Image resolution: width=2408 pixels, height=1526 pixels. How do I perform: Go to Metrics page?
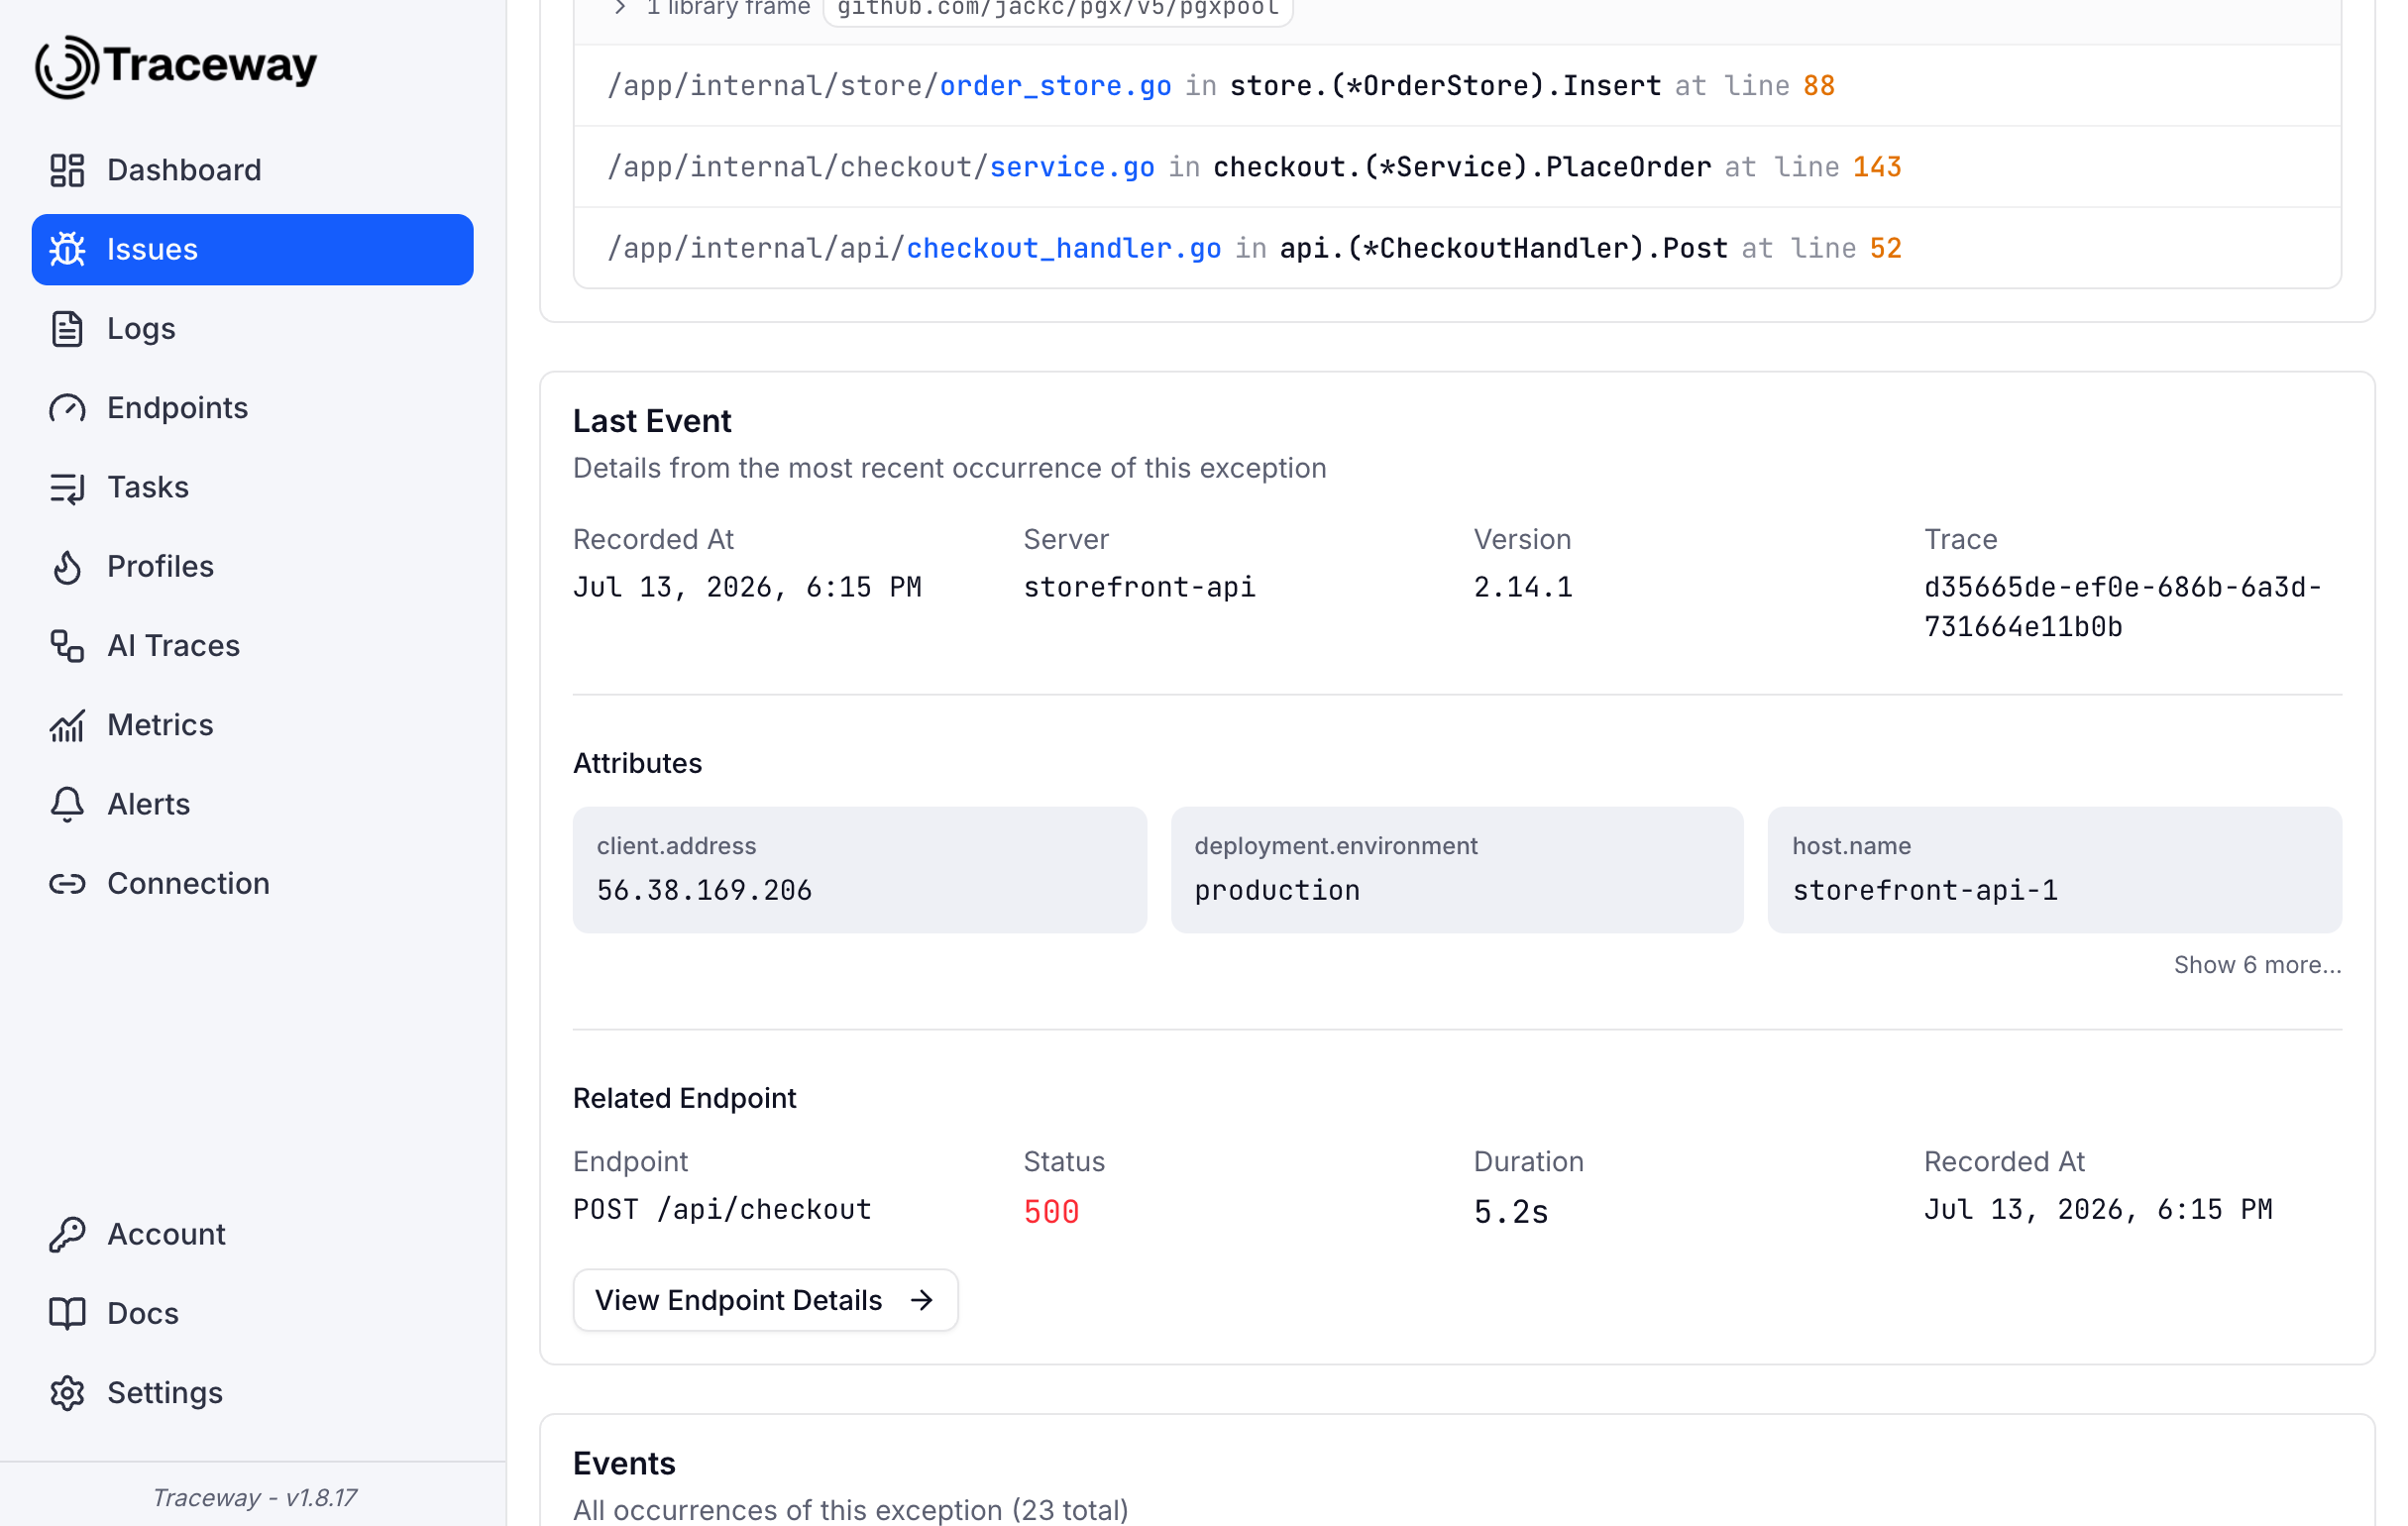(252, 725)
